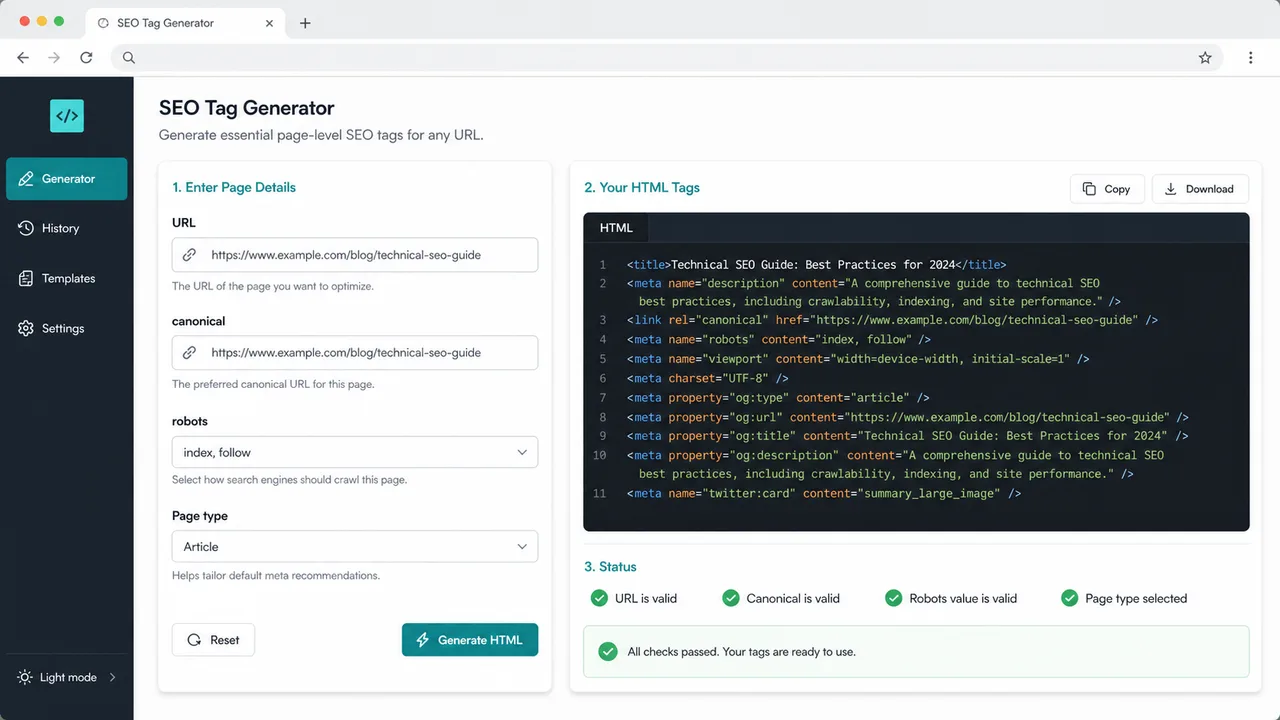Open the History sidebar section
This screenshot has width=1280, height=720.
click(67, 228)
